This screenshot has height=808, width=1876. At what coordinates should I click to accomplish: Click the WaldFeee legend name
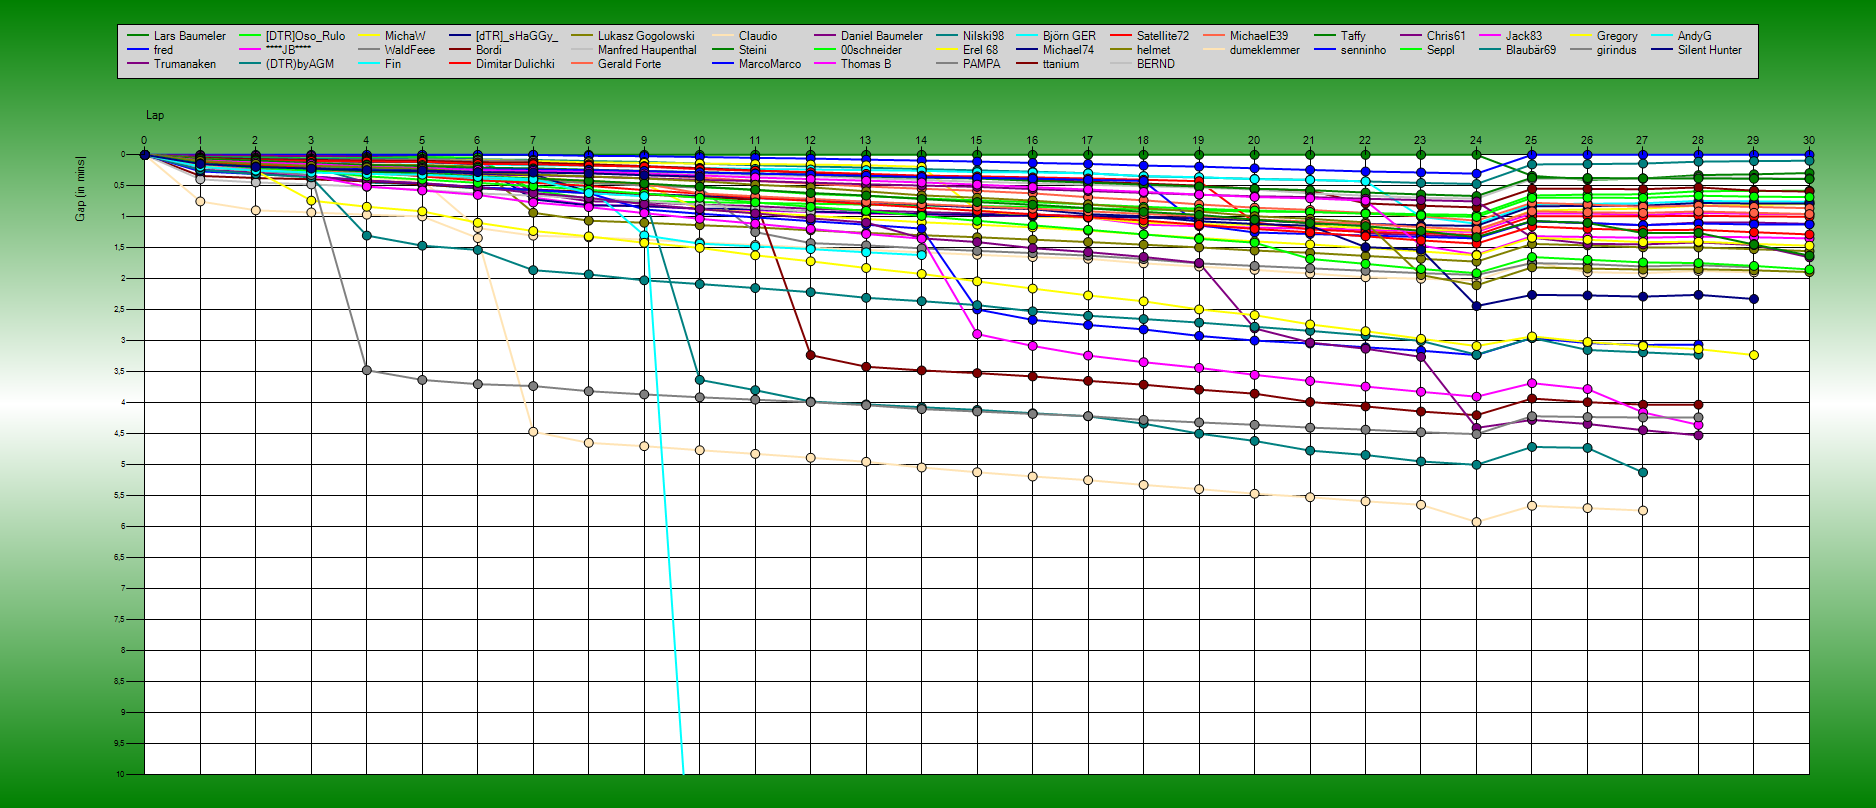[410, 50]
